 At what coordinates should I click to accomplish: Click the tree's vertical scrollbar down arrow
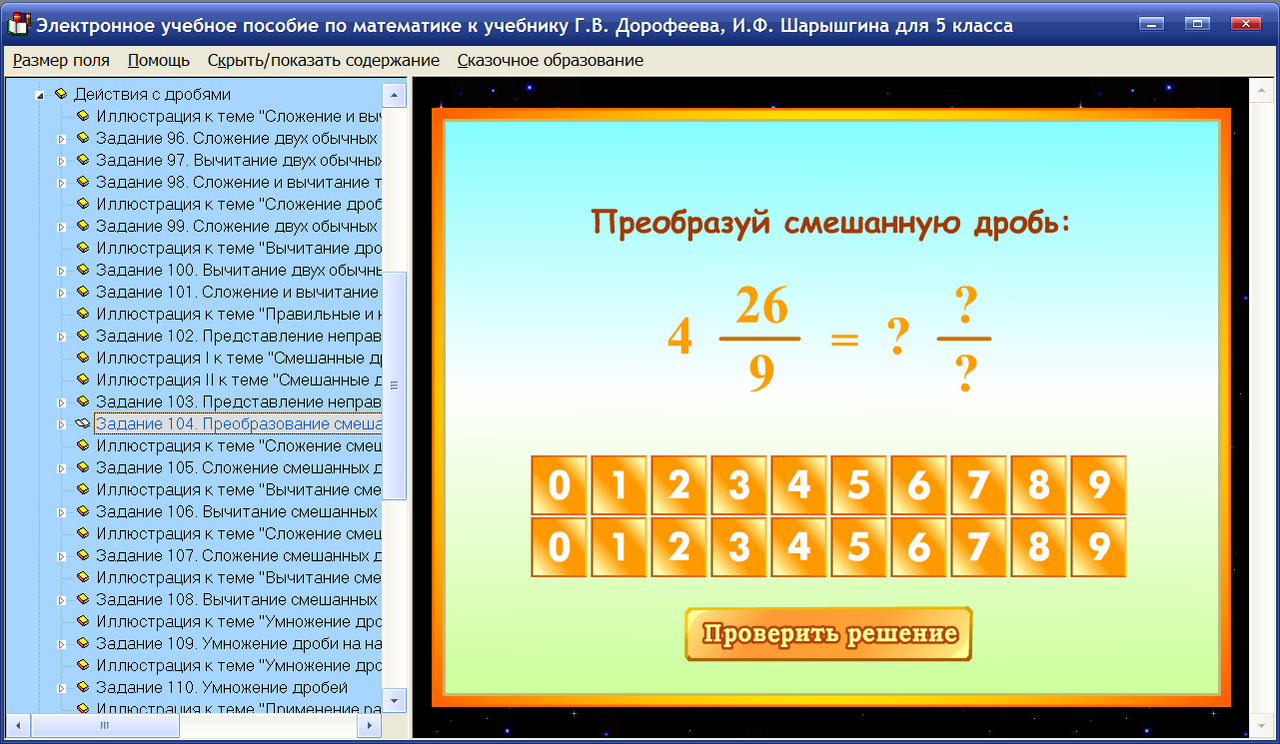click(x=395, y=702)
